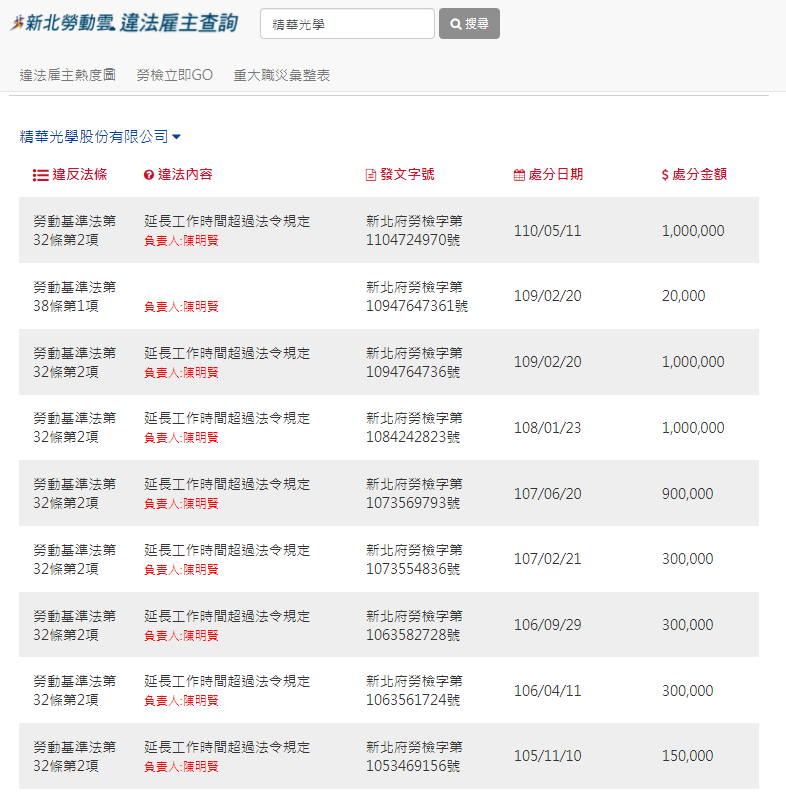Click the 1,000,000 amount dated 110/05/11
This screenshot has height=803, width=786.
[x=693, y=230]
